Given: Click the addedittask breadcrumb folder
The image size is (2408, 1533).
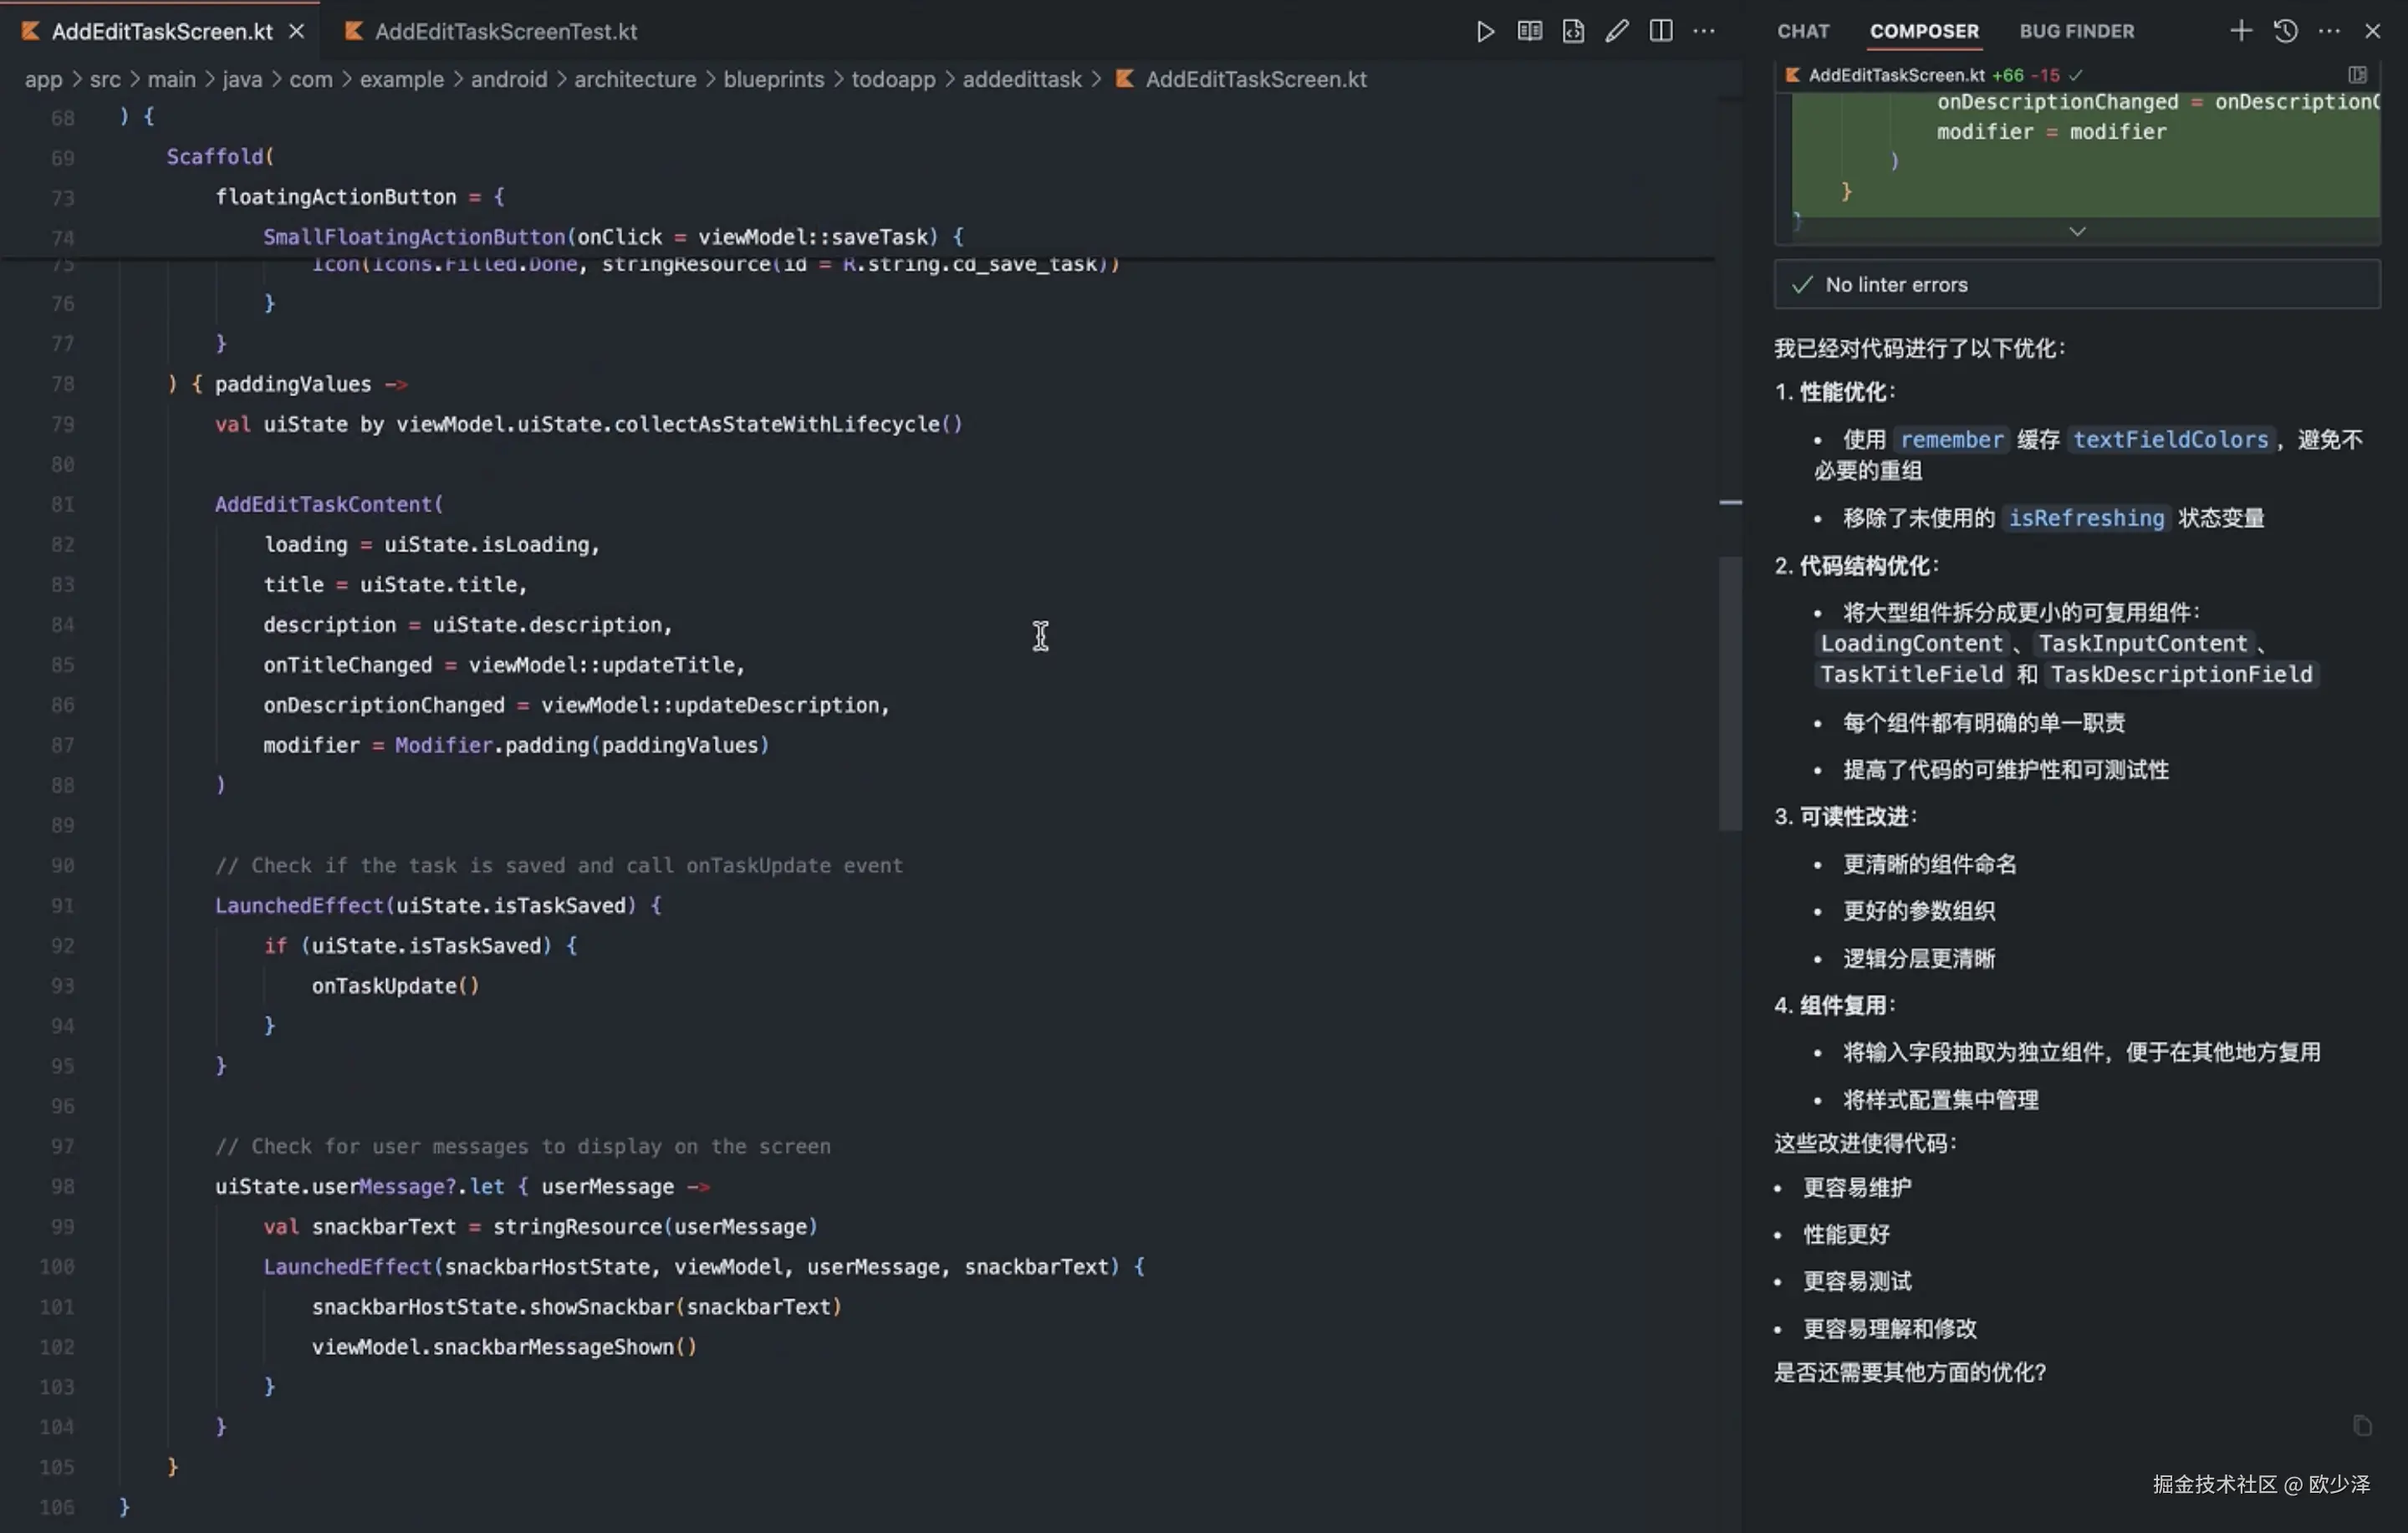Looking at the screenshot, I should [x=1021, y=79].
